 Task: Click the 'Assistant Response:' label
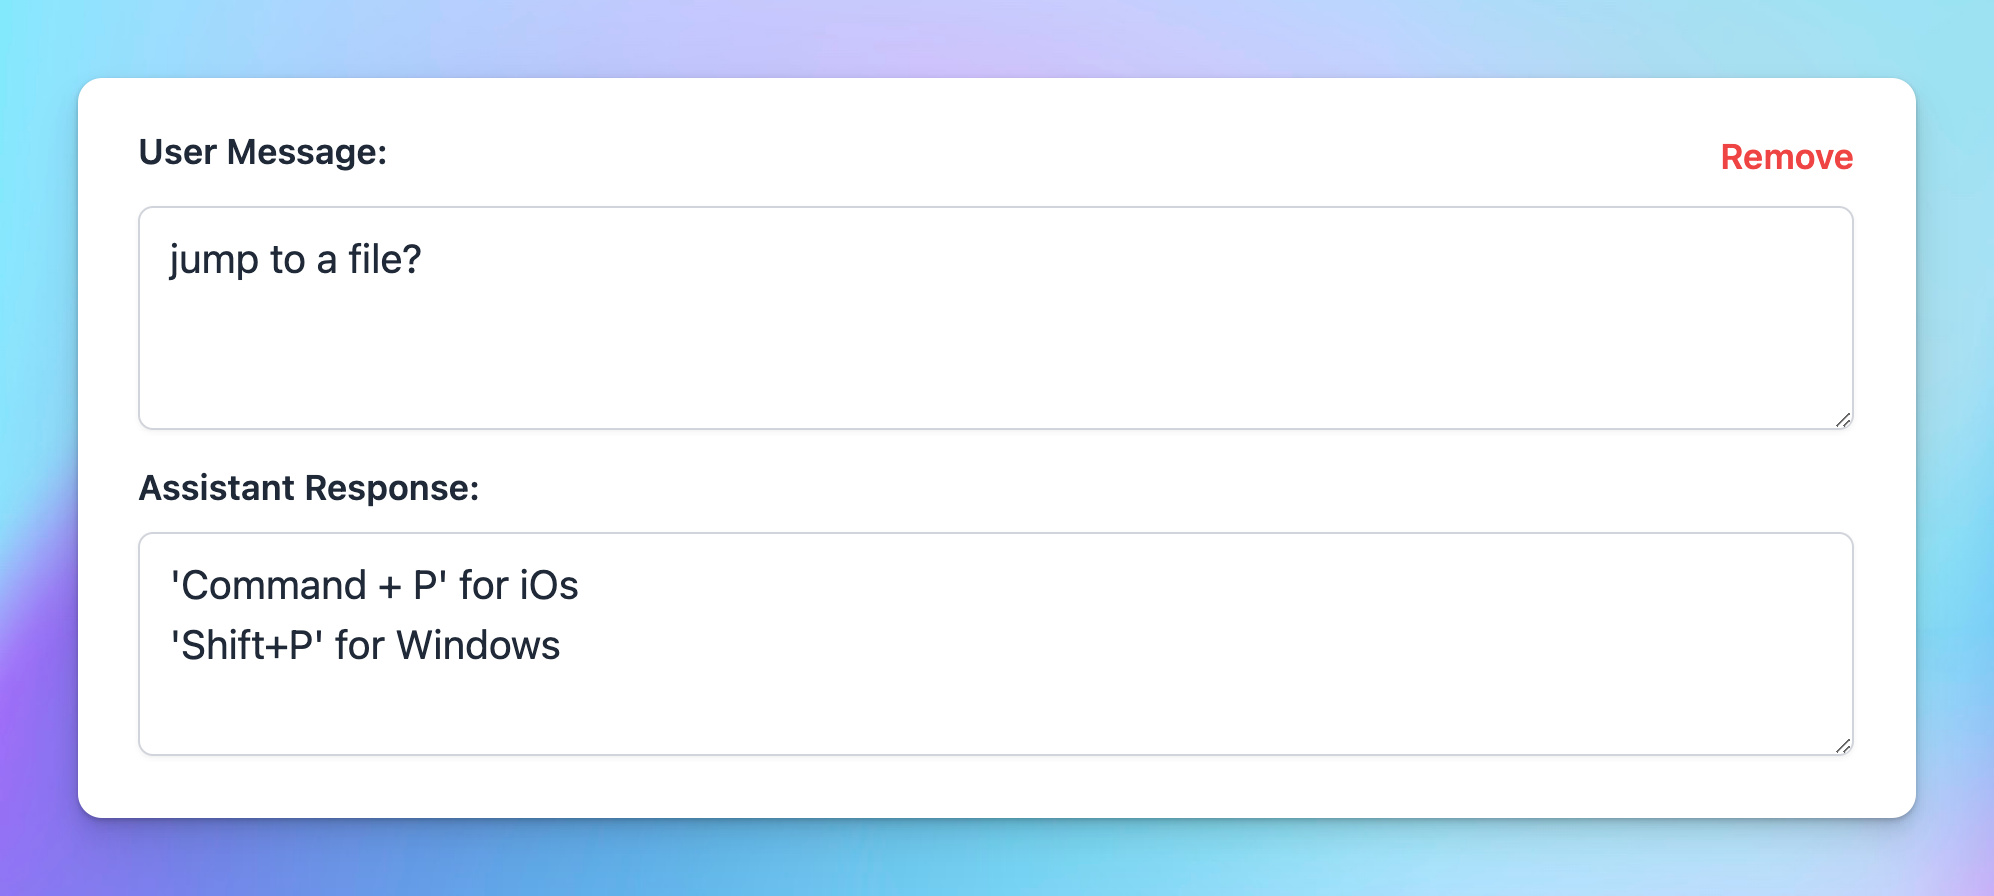tap(310, 488)
